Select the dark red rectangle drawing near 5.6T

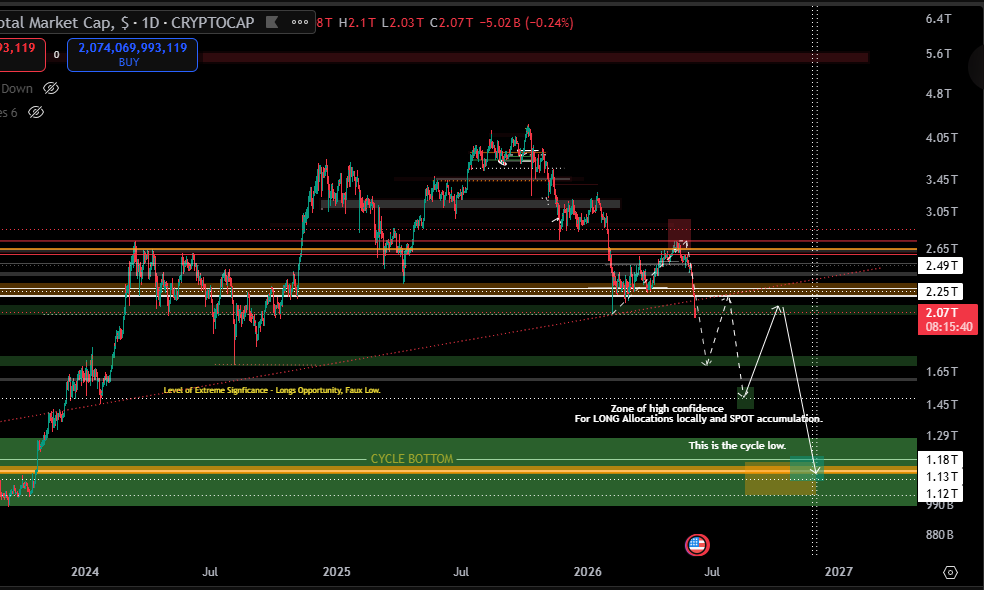pyautogui.click(x=535, y=58)
